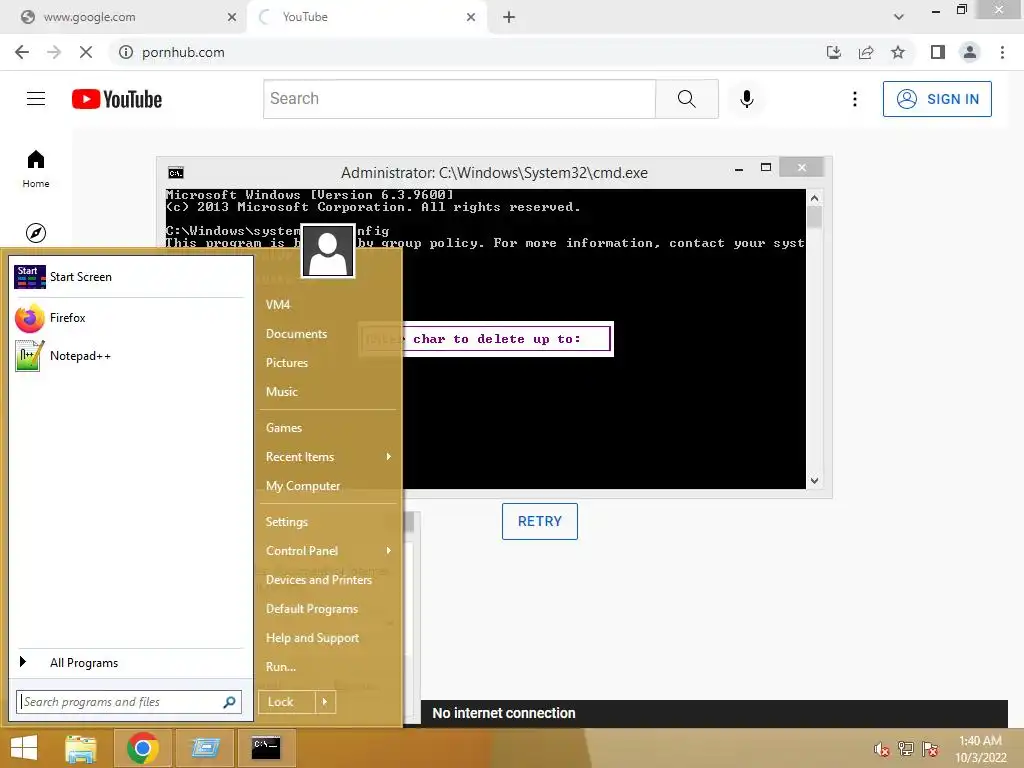This screenshot has height=768, width=1024.
Task: Toggle Chrome side panel
Action: [938, 52]
